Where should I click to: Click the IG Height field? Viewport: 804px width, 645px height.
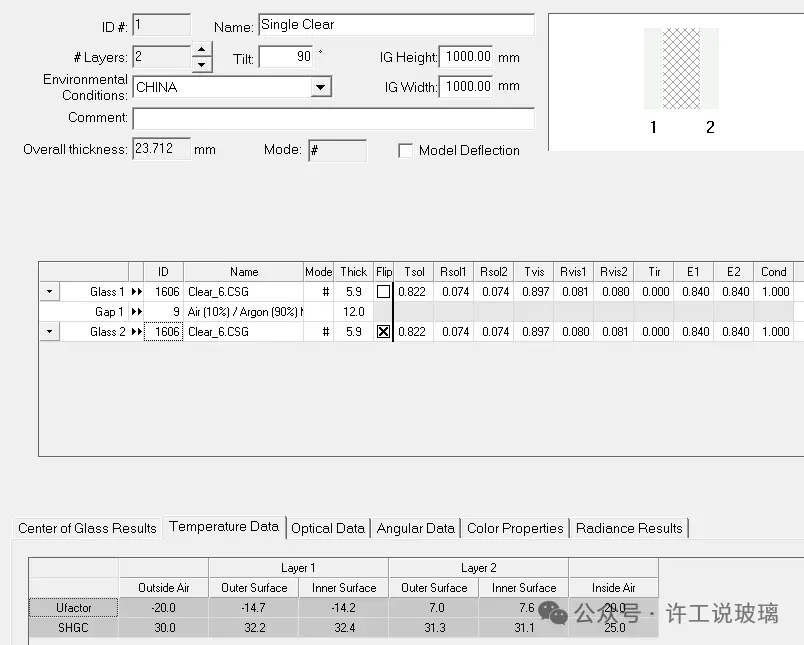tap(466, 57)
